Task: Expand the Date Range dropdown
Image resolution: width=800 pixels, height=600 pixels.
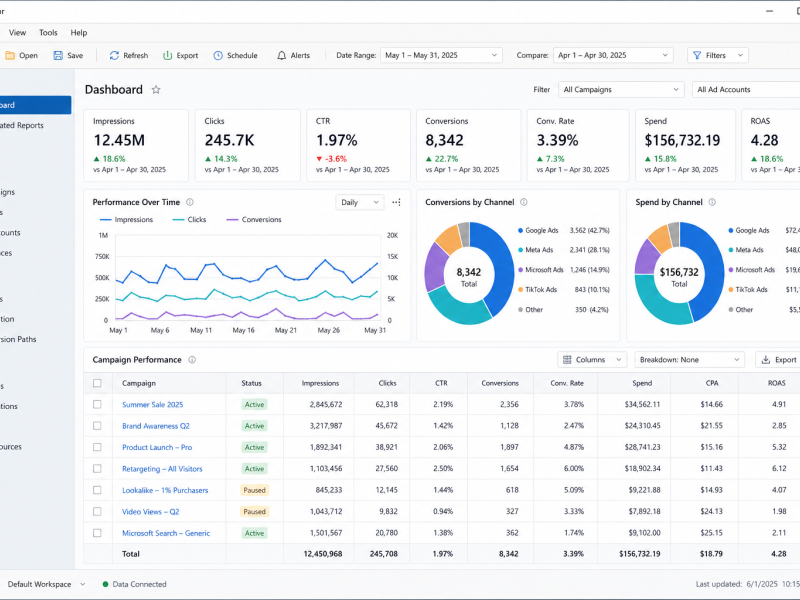Action: [x=441, y=55]
